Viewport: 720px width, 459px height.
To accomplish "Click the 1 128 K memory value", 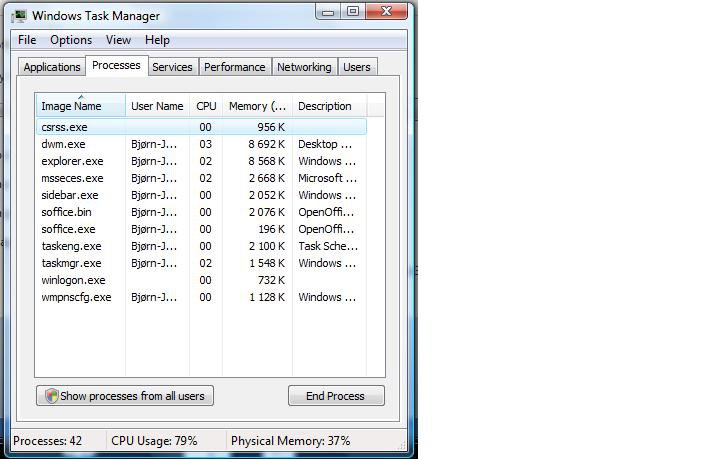I will tap(267, 297).
